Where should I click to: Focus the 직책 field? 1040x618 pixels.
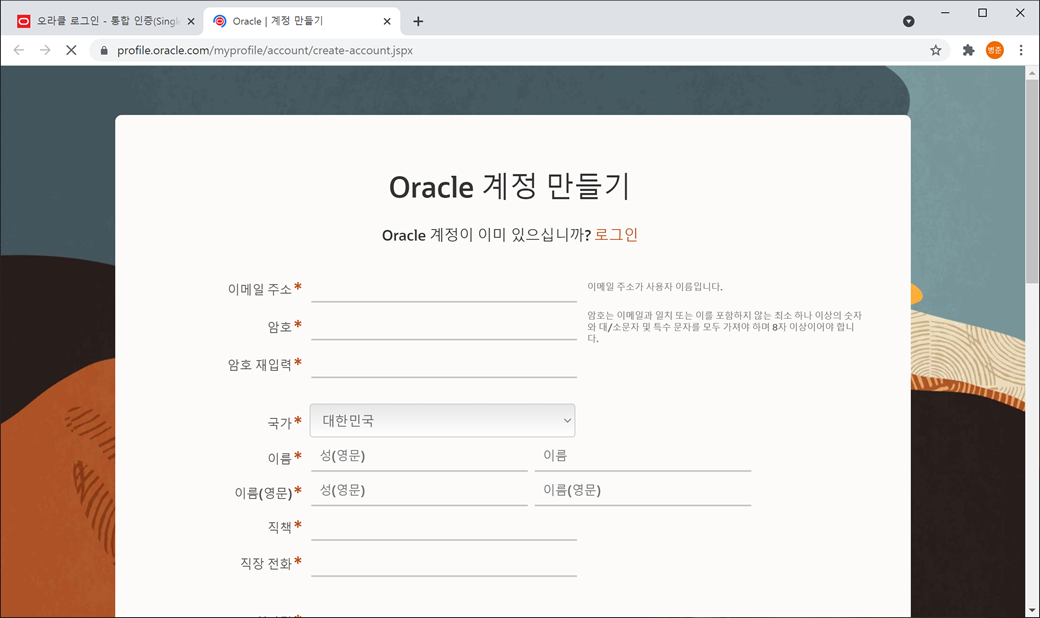(x=444, y=528)
